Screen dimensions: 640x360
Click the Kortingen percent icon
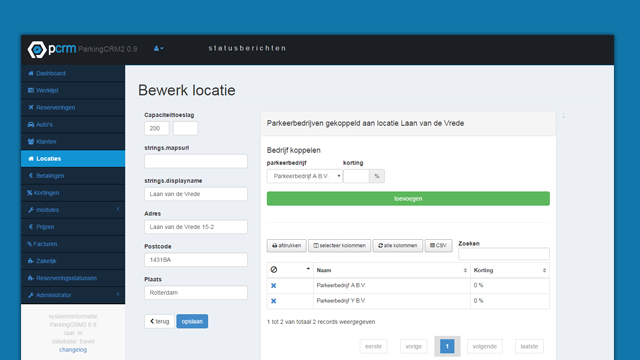29,193
